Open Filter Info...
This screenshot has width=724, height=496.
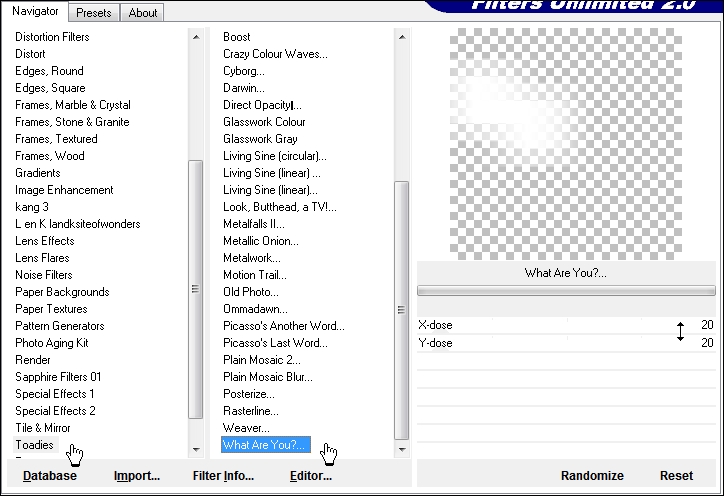click(x=223, y=476)
